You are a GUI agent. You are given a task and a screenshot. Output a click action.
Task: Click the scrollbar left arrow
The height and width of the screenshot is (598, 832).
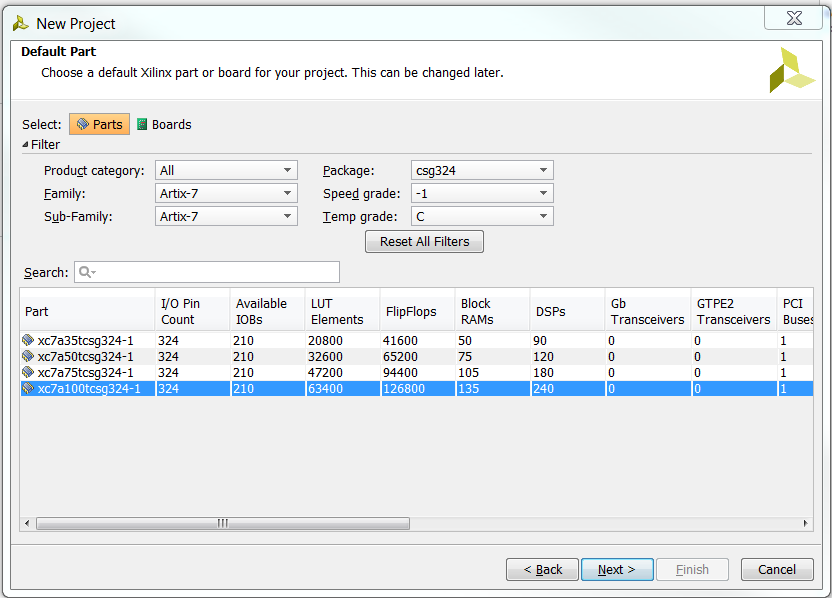click(x=27, y=524)
